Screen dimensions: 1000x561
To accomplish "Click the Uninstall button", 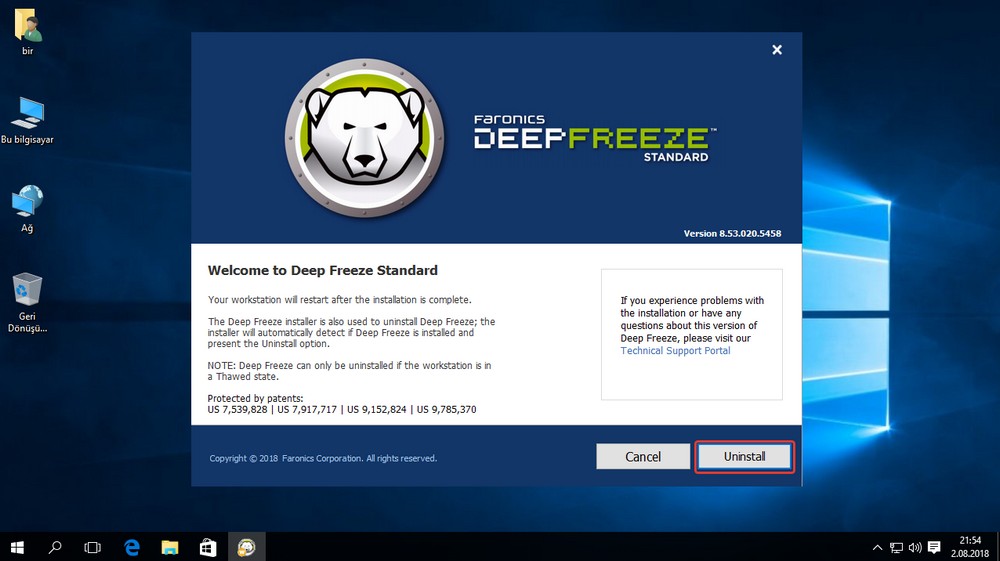I will (x=744, y=457).
